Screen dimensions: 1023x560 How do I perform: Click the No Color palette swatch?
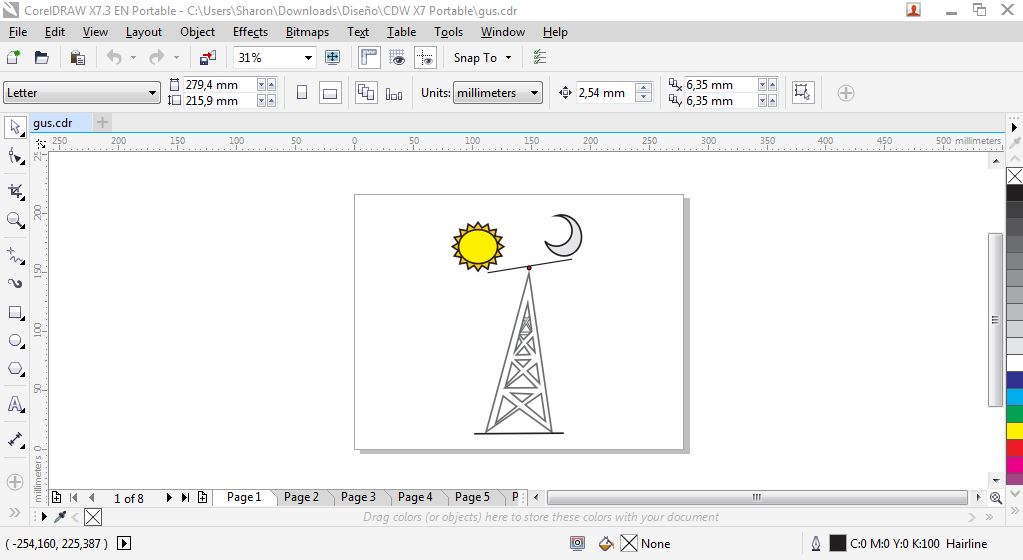click(x=1015, y=176)
